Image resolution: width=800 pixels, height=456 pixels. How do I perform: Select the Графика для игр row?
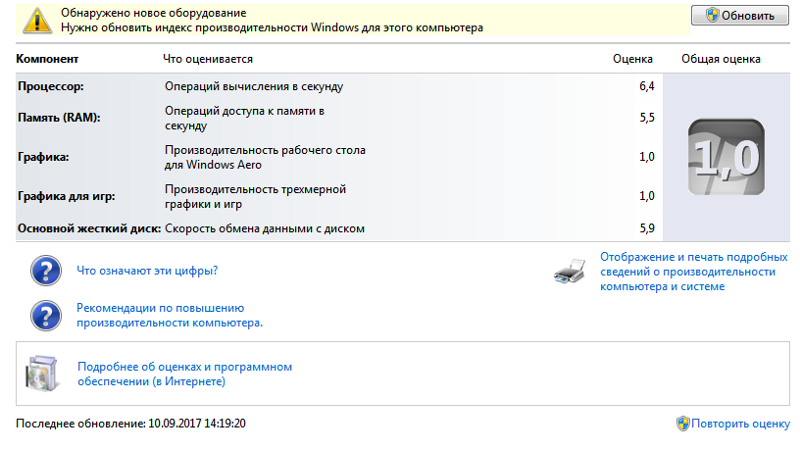coord(339,196)
